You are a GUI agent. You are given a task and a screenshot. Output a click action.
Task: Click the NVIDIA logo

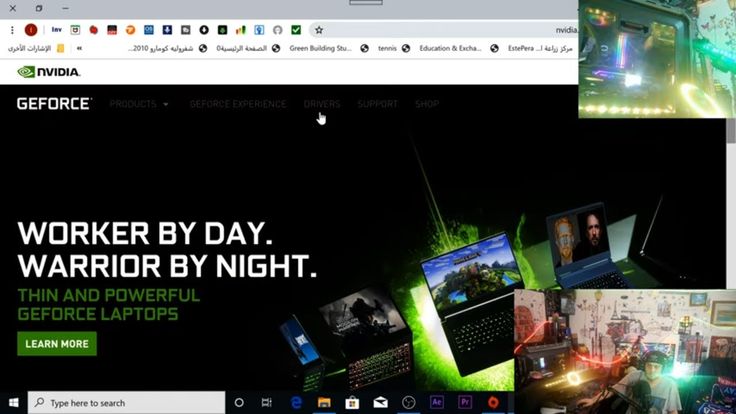(x=49, y=72)
